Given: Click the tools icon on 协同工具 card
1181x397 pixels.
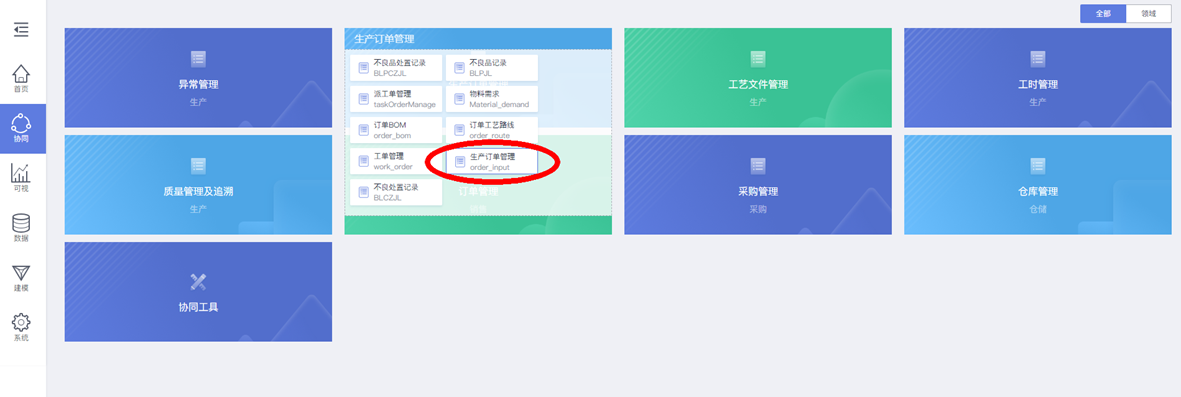Looking at the screenshot, I should (x=198, y=282).
